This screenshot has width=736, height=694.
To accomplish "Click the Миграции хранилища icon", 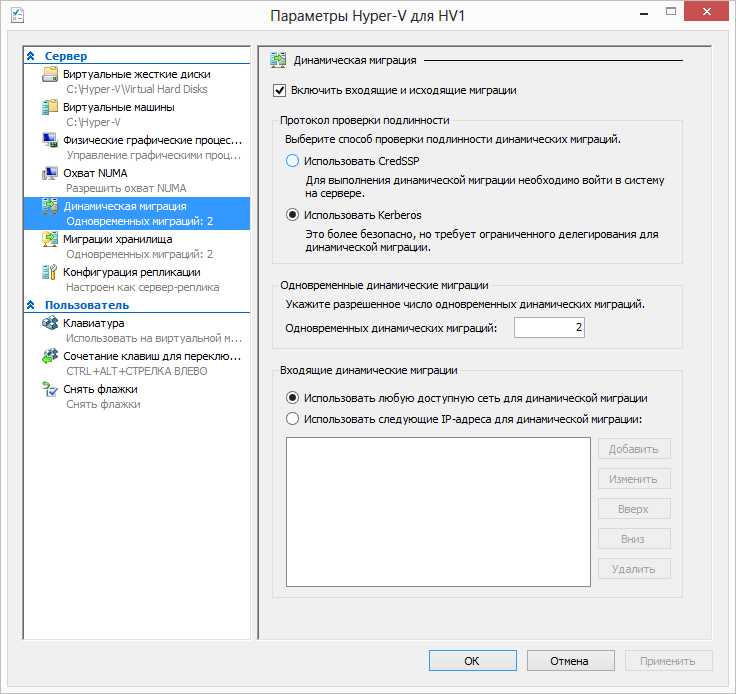I will tap(50, 240).
